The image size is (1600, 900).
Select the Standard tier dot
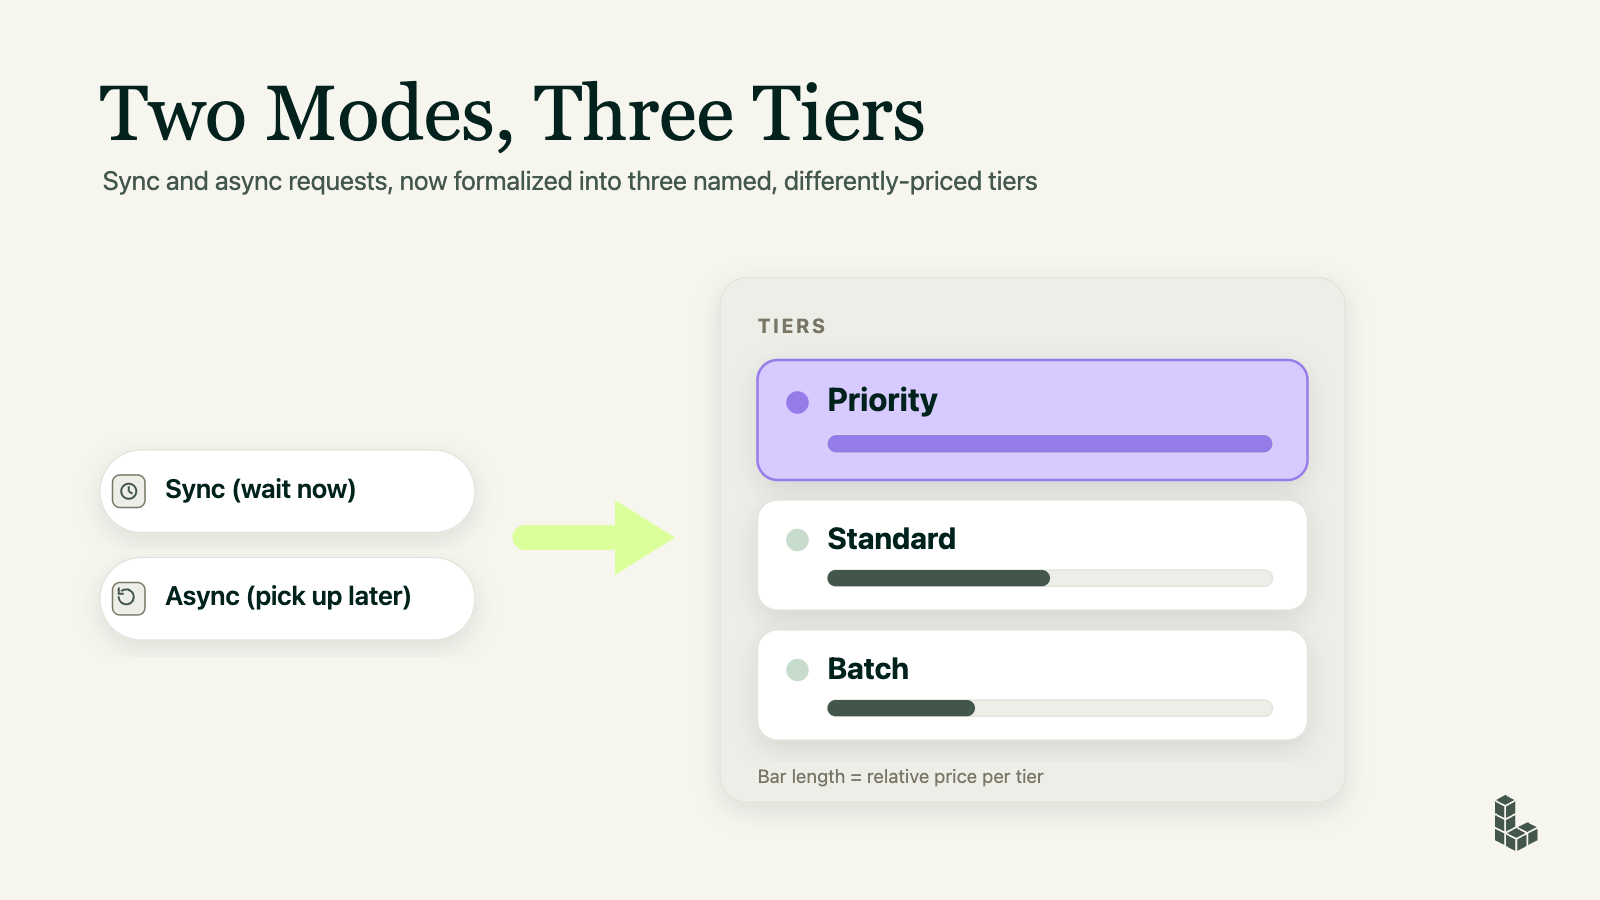point(797,540)
